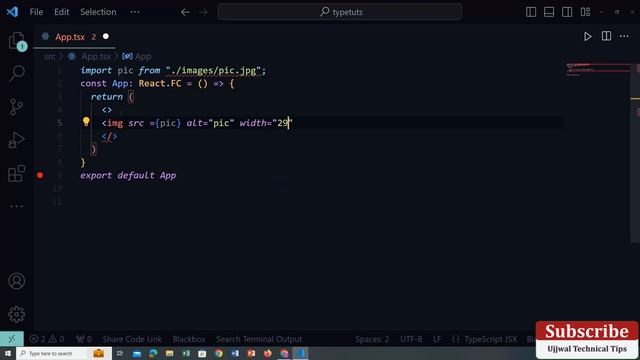
Task: Click export default App line text
Action: pyautogui.click(x=128, y=175)
